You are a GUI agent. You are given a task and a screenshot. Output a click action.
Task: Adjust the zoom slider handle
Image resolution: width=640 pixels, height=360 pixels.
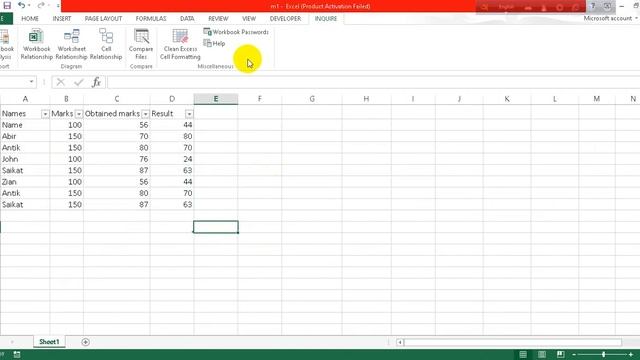pos(603,355)
